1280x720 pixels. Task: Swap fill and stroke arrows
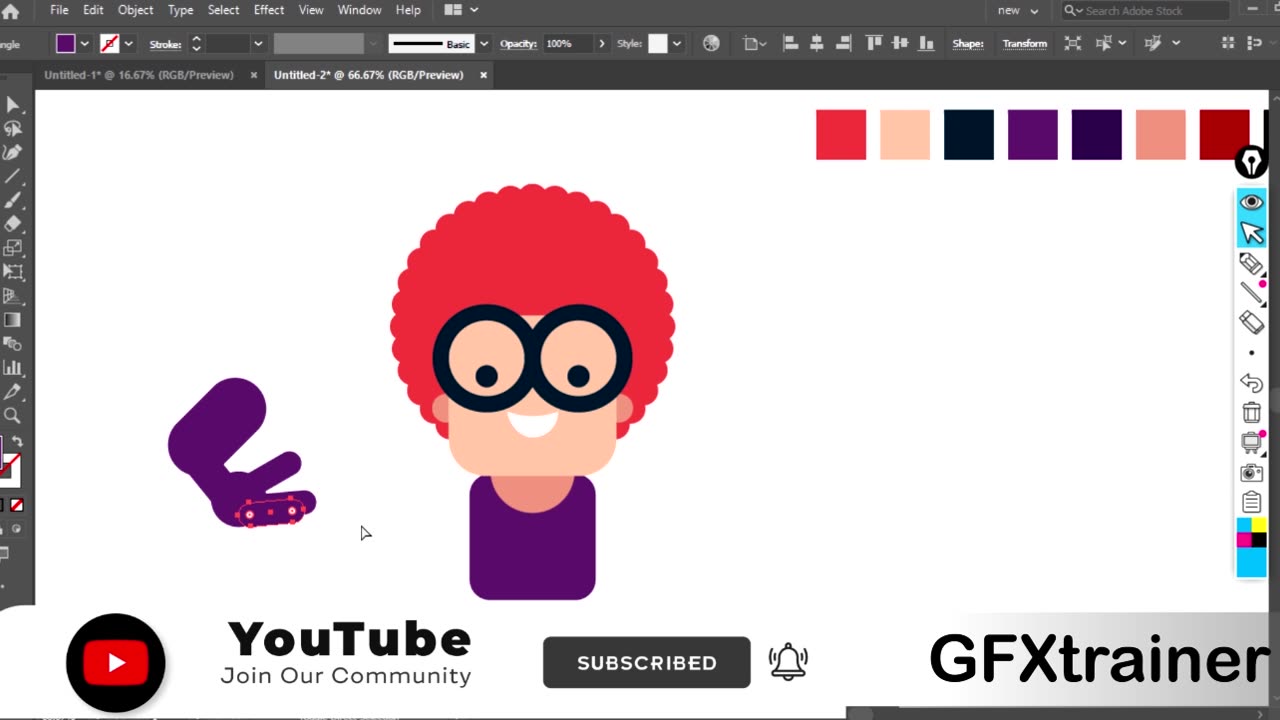[17, 442]
